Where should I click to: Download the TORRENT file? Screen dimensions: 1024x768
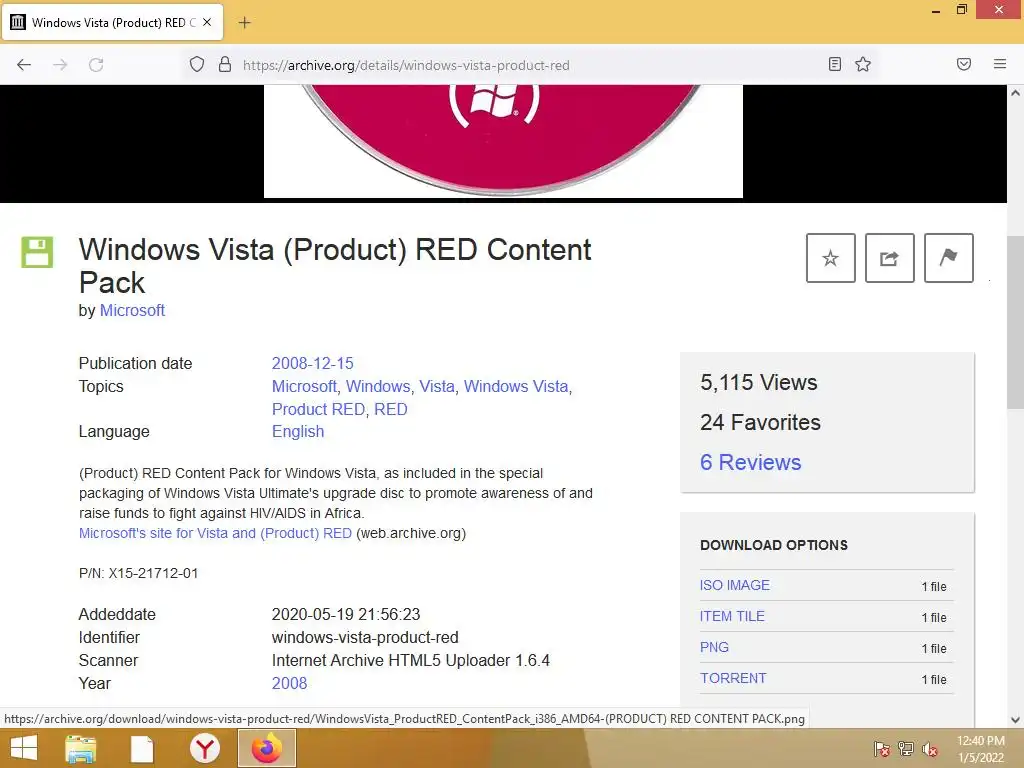[733, 678]
